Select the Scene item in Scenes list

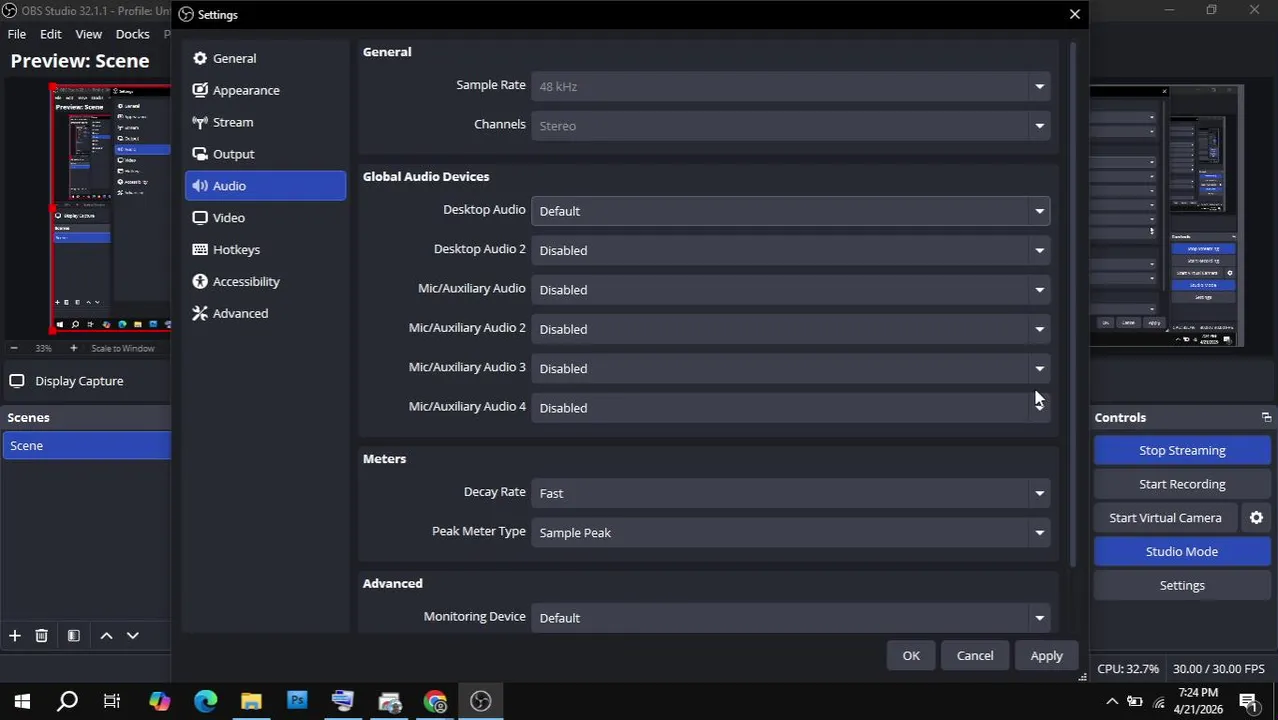pos(88,446)
